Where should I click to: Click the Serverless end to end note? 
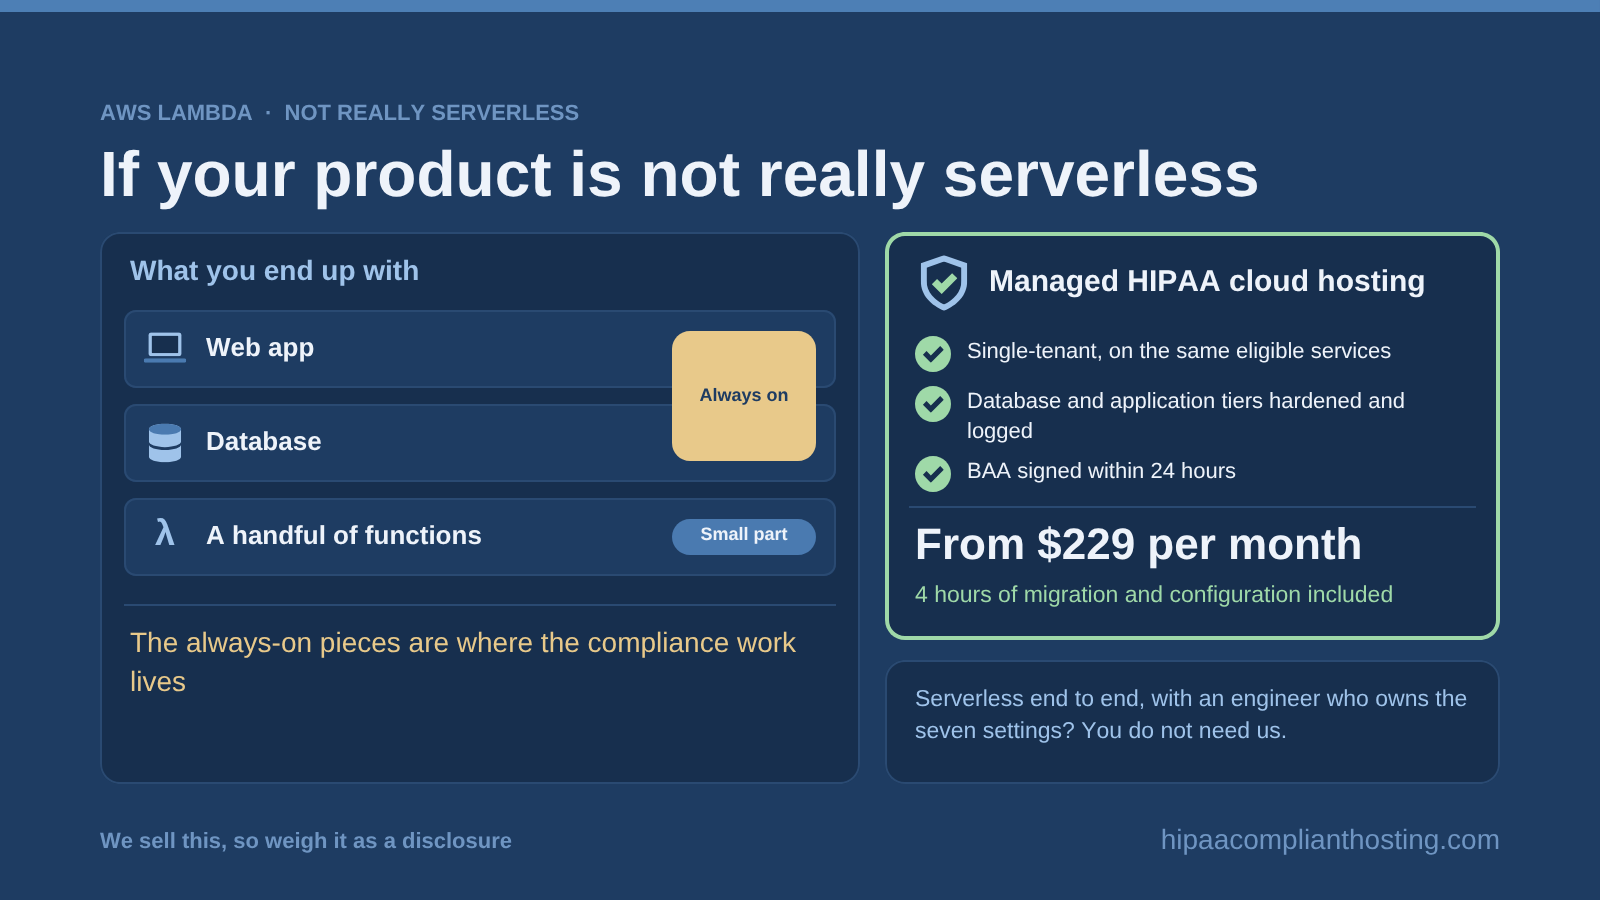click(1191, 715)
